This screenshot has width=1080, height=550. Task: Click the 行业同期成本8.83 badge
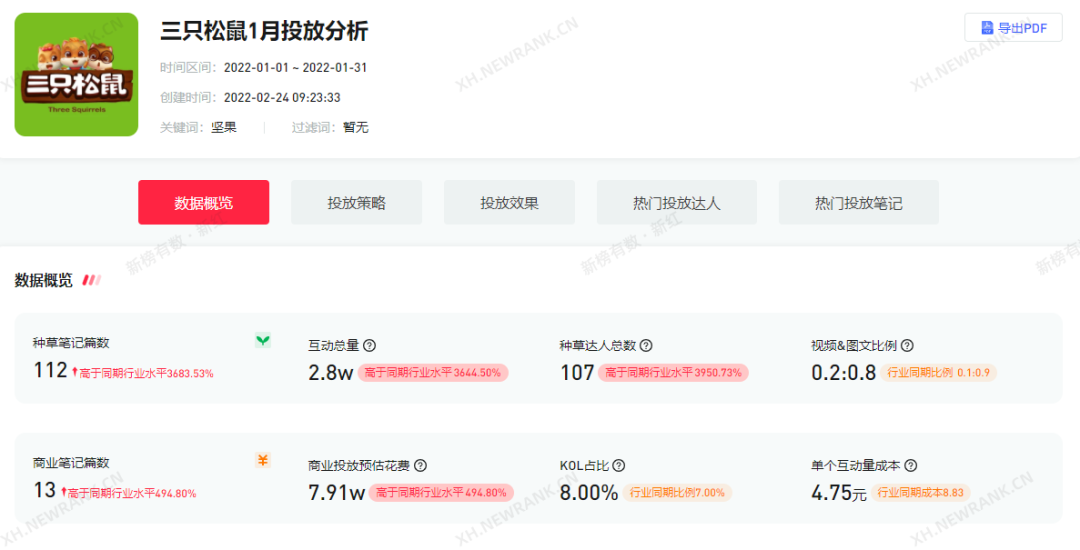(920, 492)
